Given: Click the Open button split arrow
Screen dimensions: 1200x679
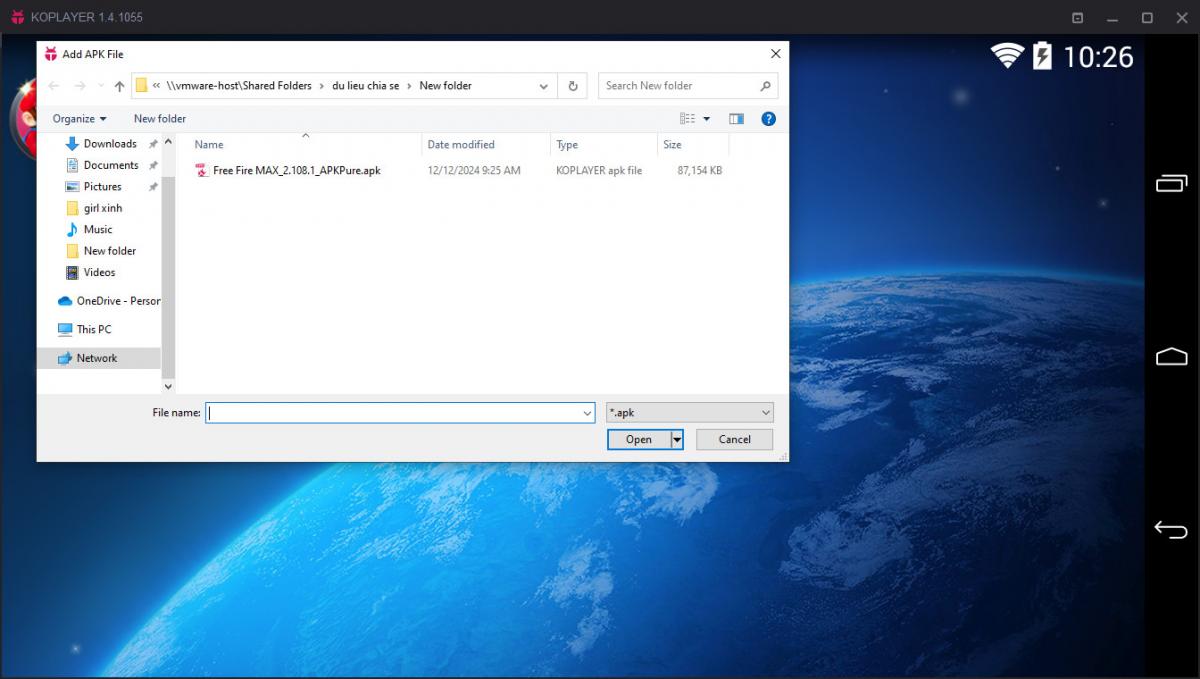Looking at the screenshot, I should point(677,439).
